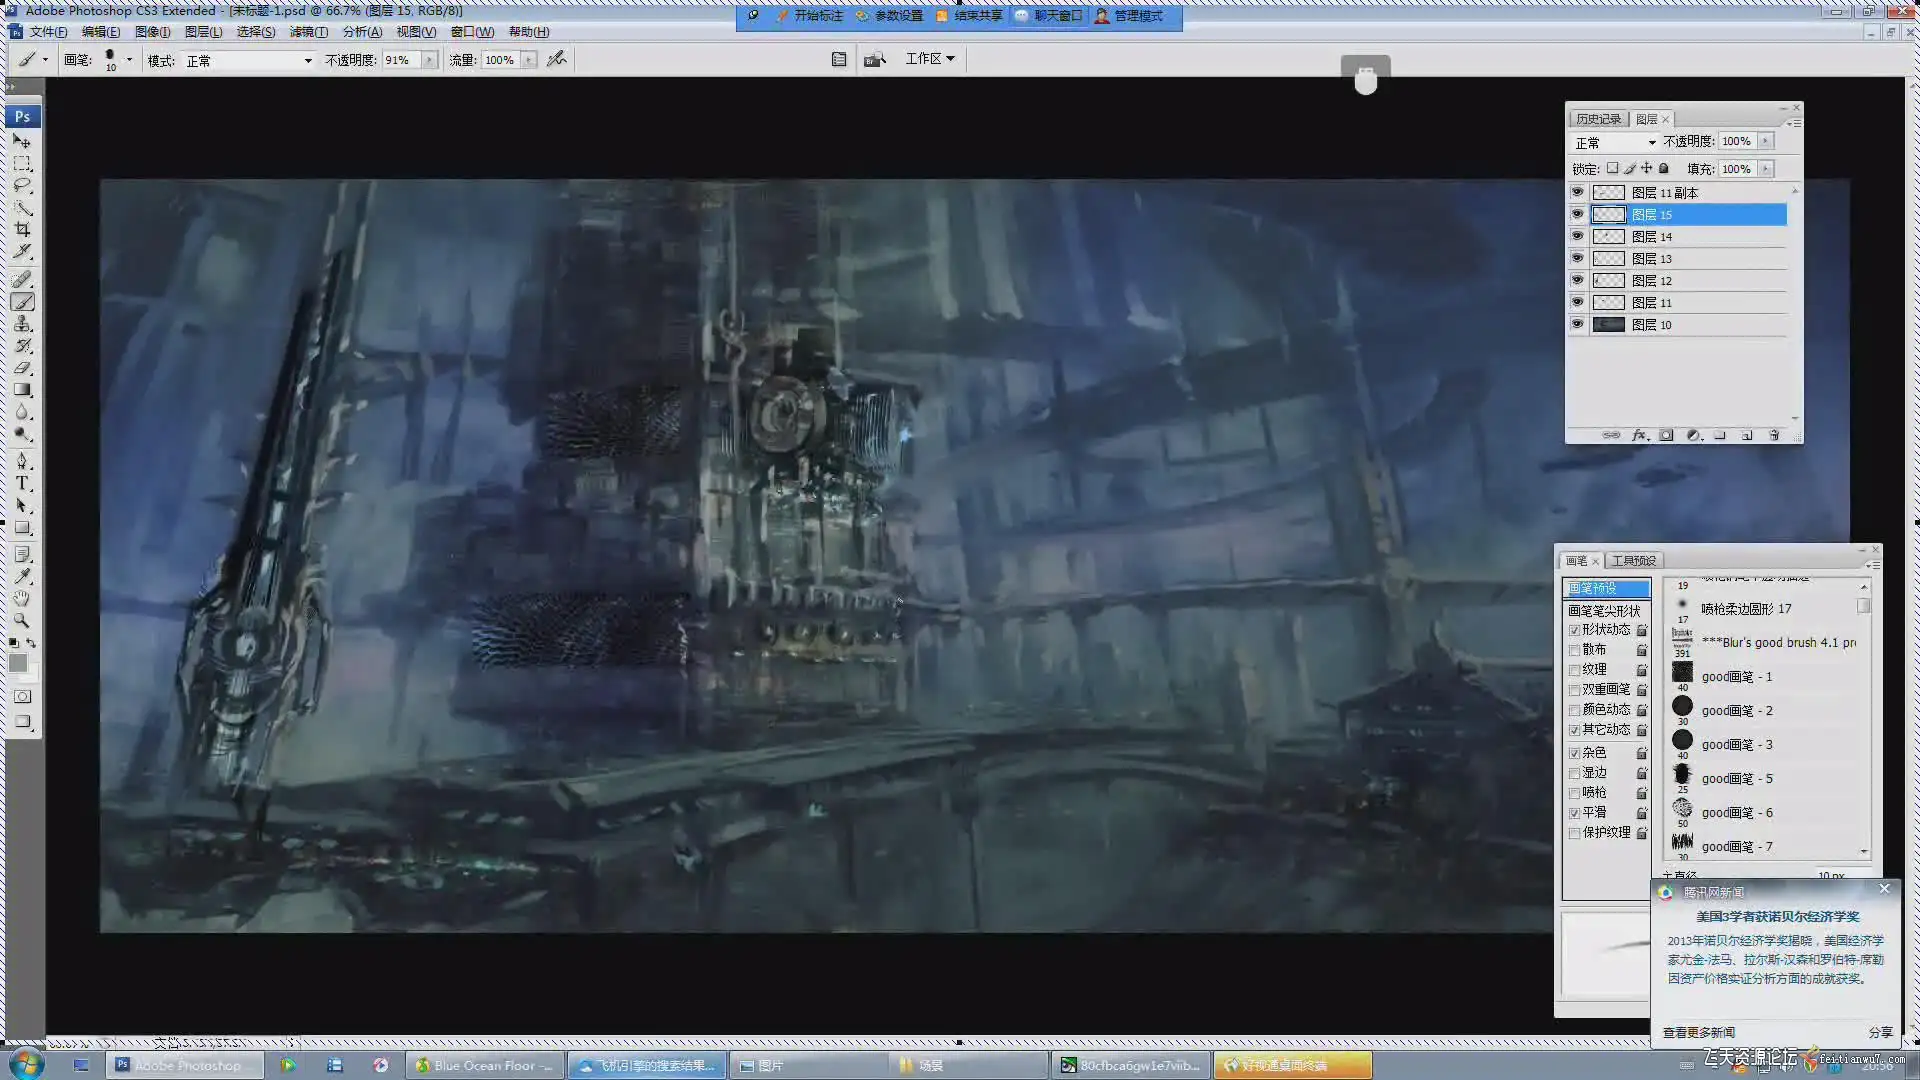Open the layer blend mode 正常 dropdown
Screen dimensions: 1920x1080
pyautogui.click(x=1614, y=142)
